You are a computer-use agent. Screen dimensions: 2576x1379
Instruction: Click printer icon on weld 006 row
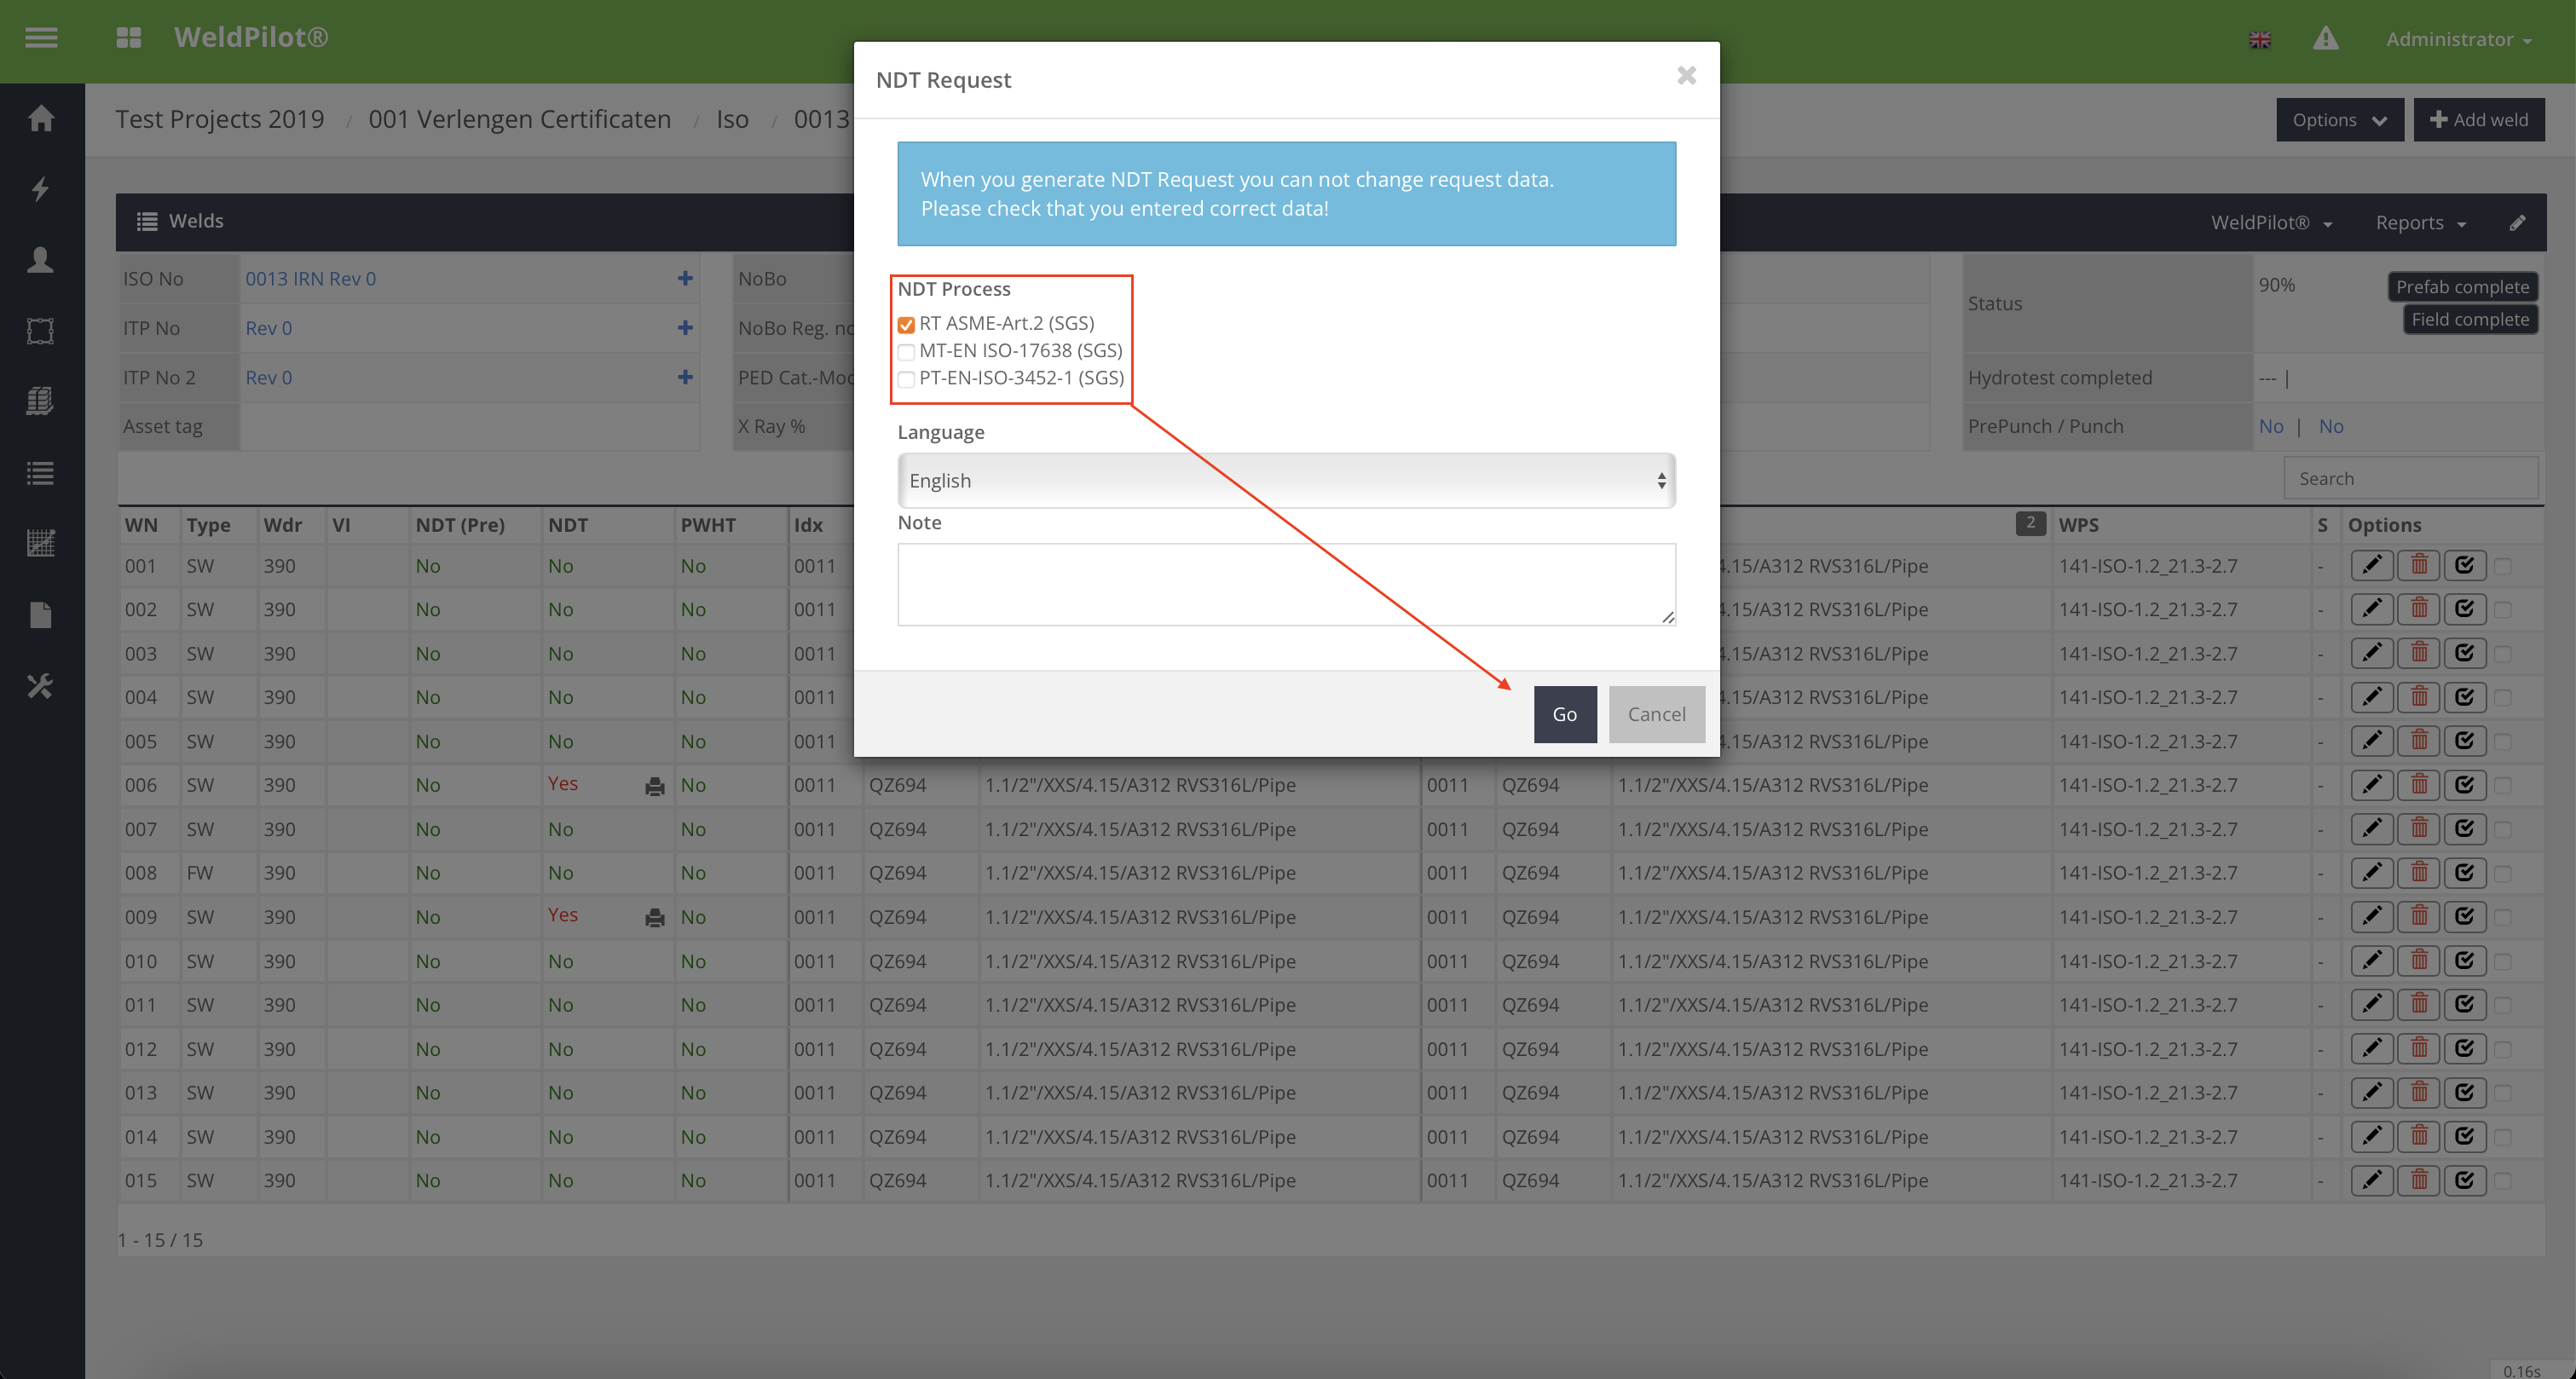[655, 787]
